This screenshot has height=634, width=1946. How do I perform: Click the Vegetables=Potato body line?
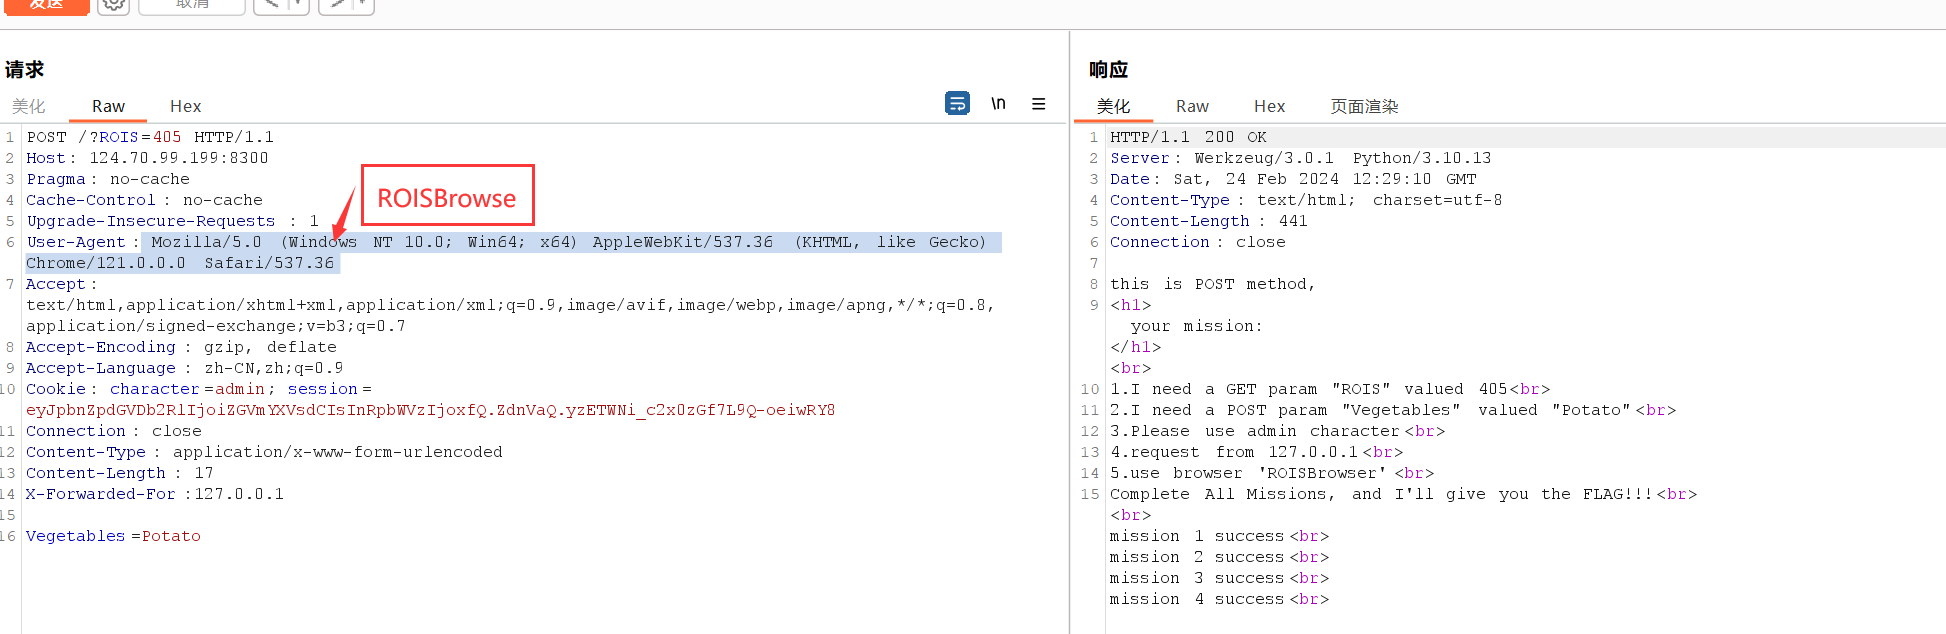[x=113, y=536]
